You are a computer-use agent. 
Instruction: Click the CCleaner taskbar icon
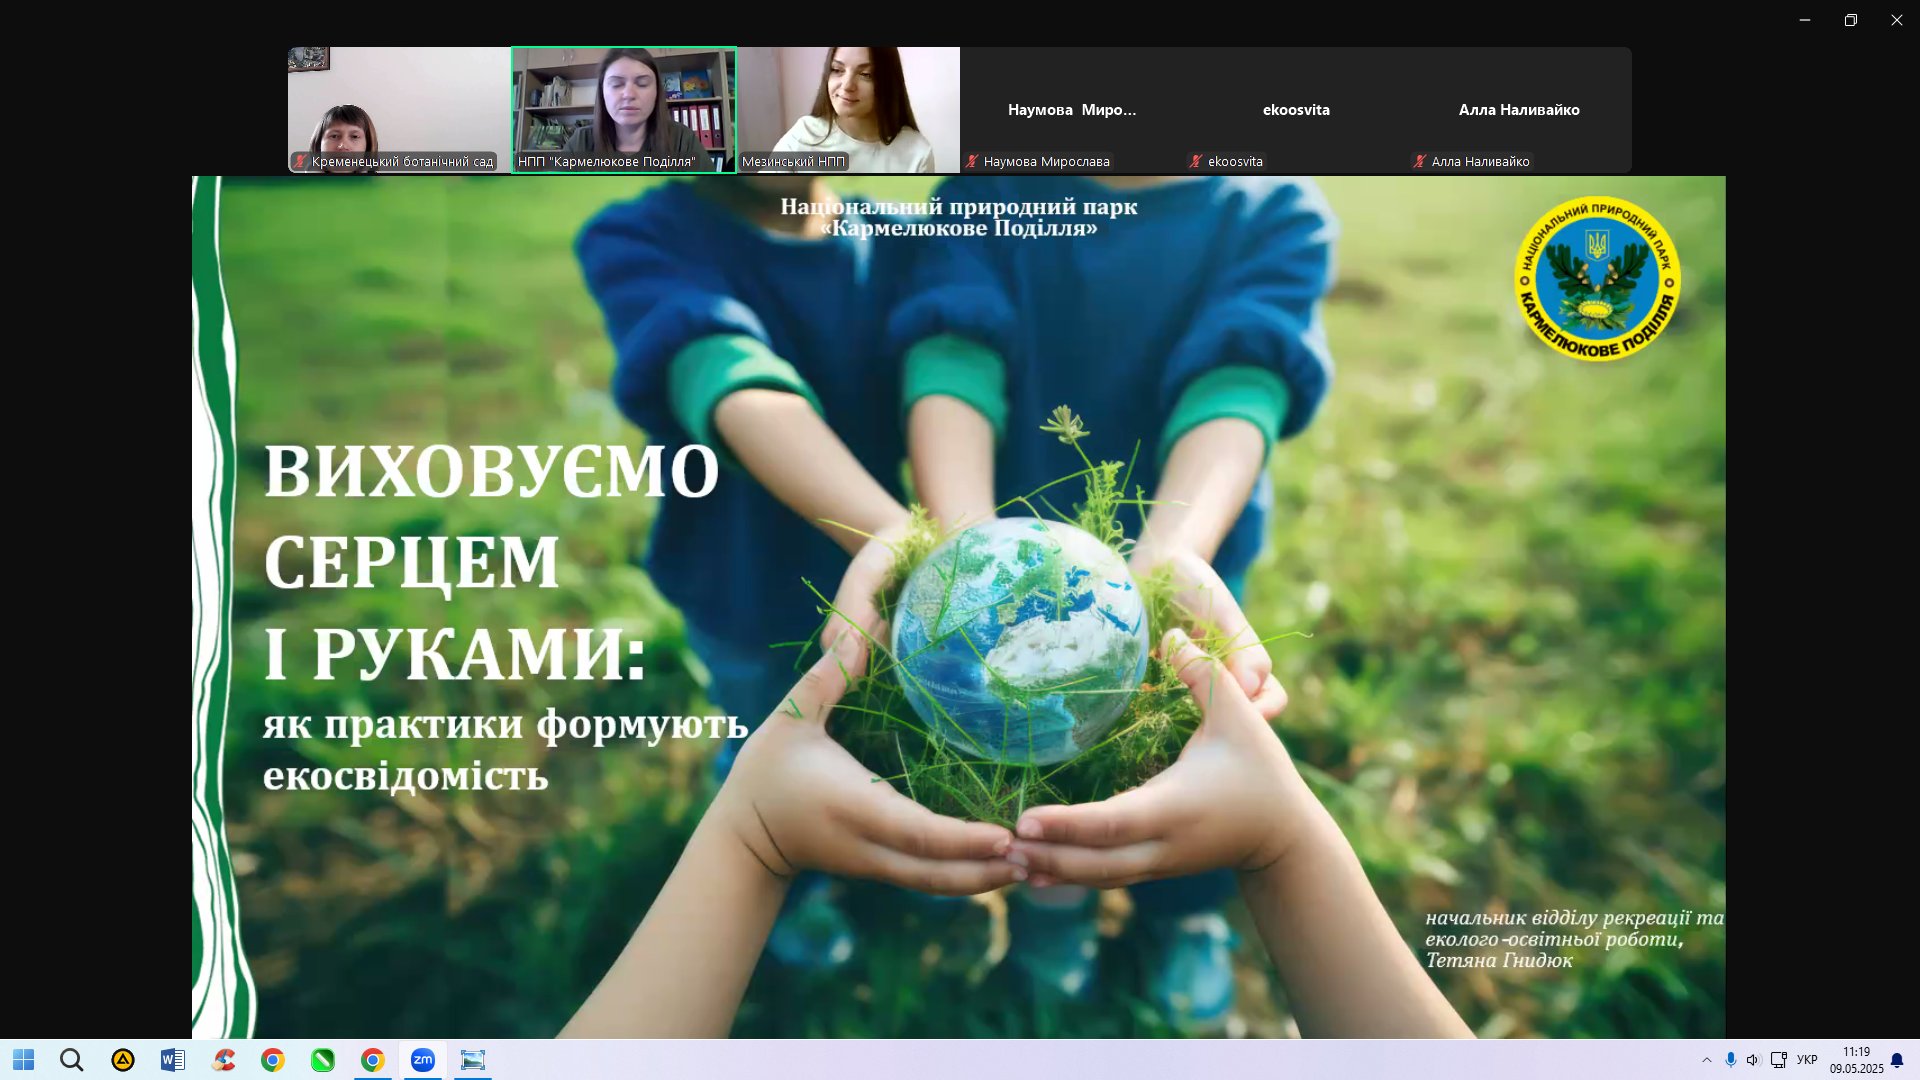224,1060
